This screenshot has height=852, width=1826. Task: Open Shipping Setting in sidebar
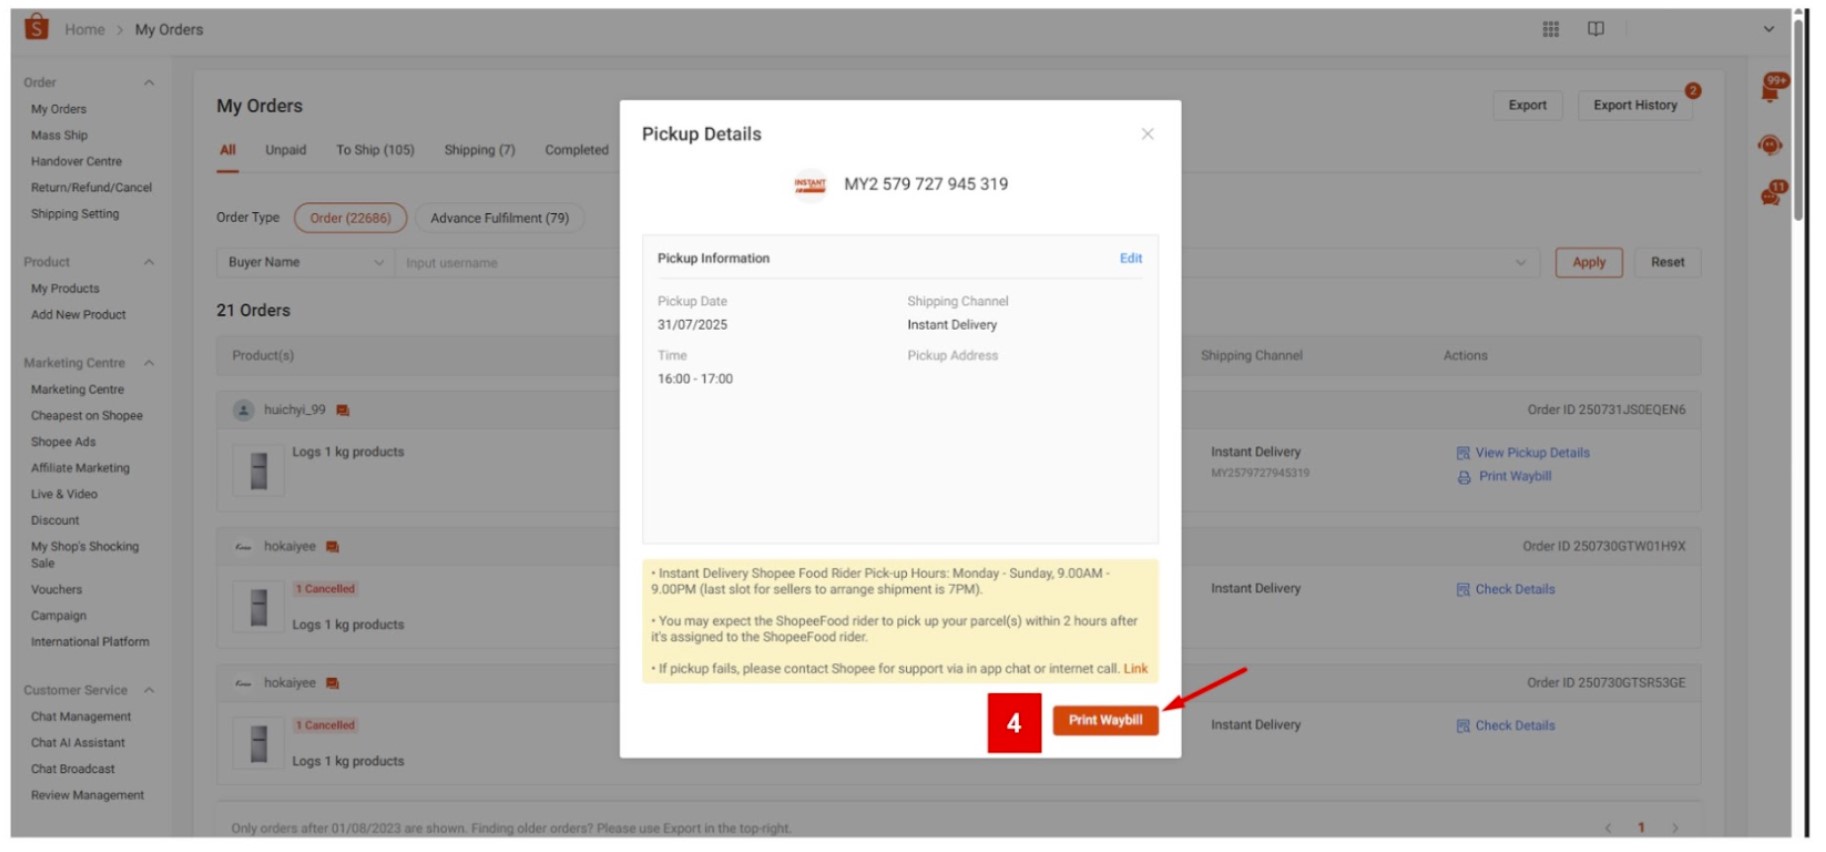tap(74, 214)
